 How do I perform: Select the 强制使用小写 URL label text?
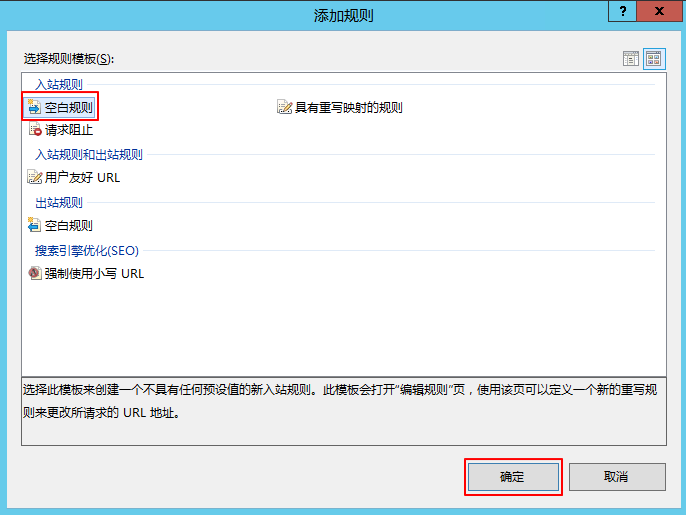point(94,274)
